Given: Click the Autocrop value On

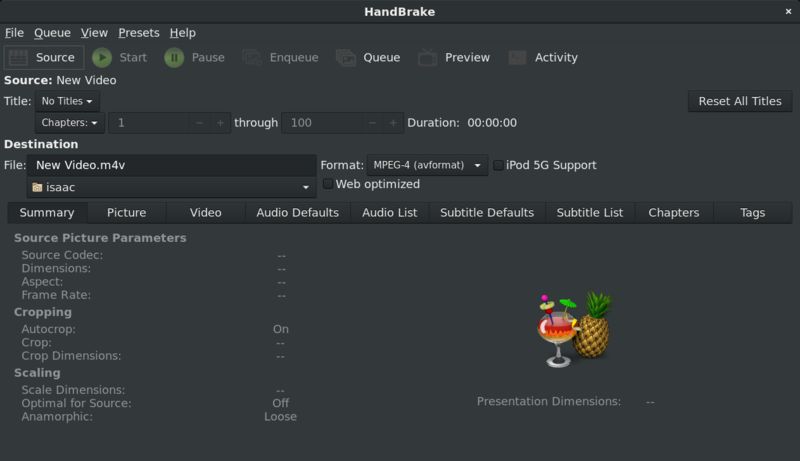Looking at the screenshot, I should point(281,329).
